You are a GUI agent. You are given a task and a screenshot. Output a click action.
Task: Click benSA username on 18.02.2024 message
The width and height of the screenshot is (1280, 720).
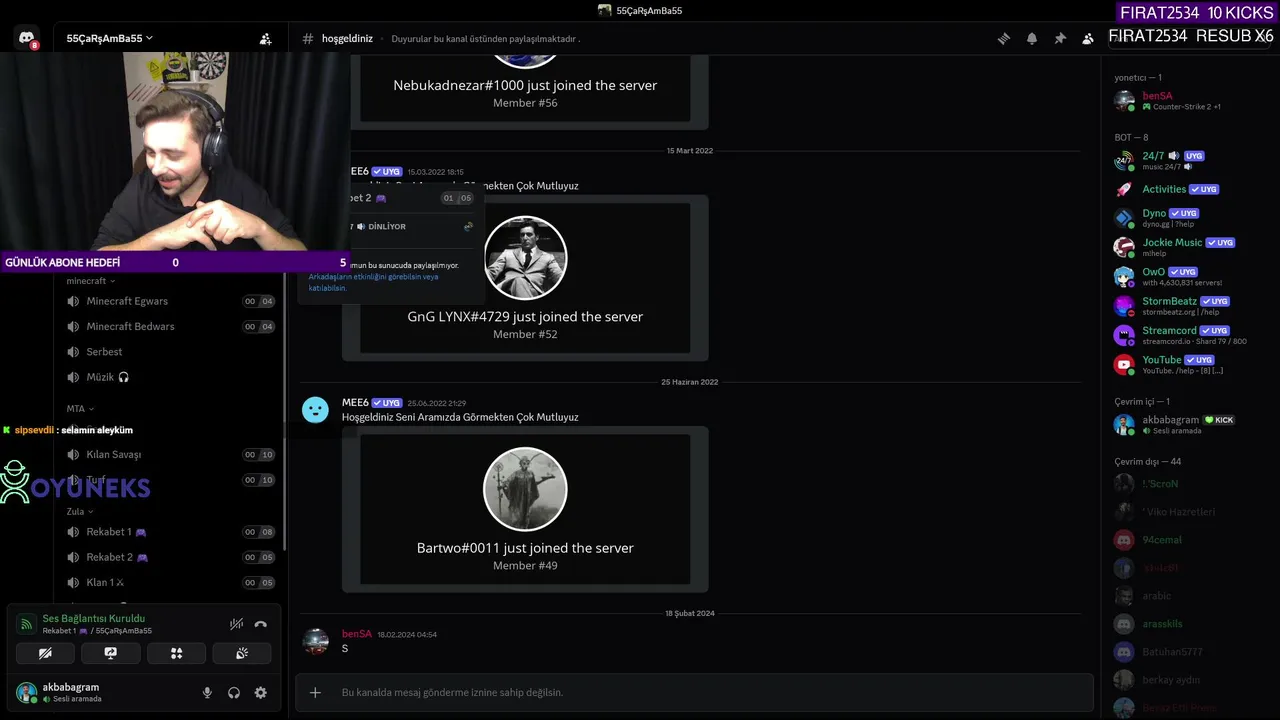[357, 634]
